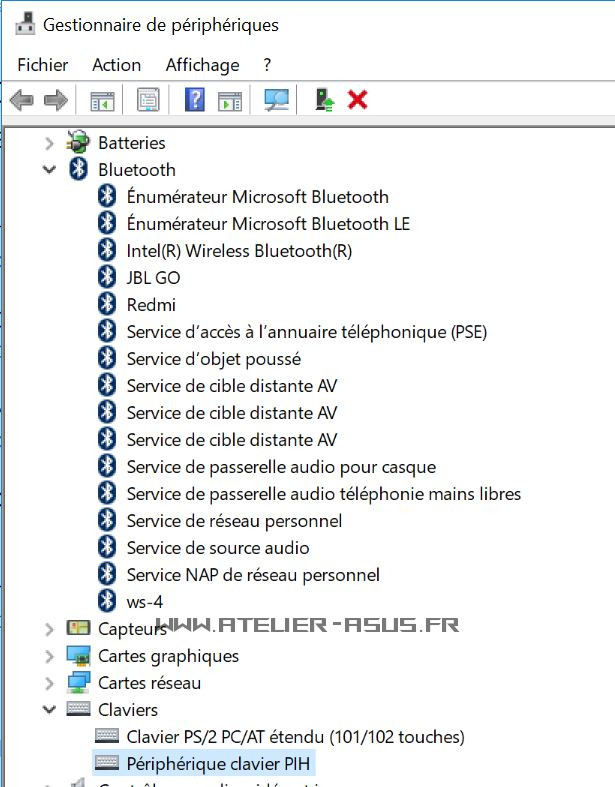Click the Back arrow toolbar icon

21,100
